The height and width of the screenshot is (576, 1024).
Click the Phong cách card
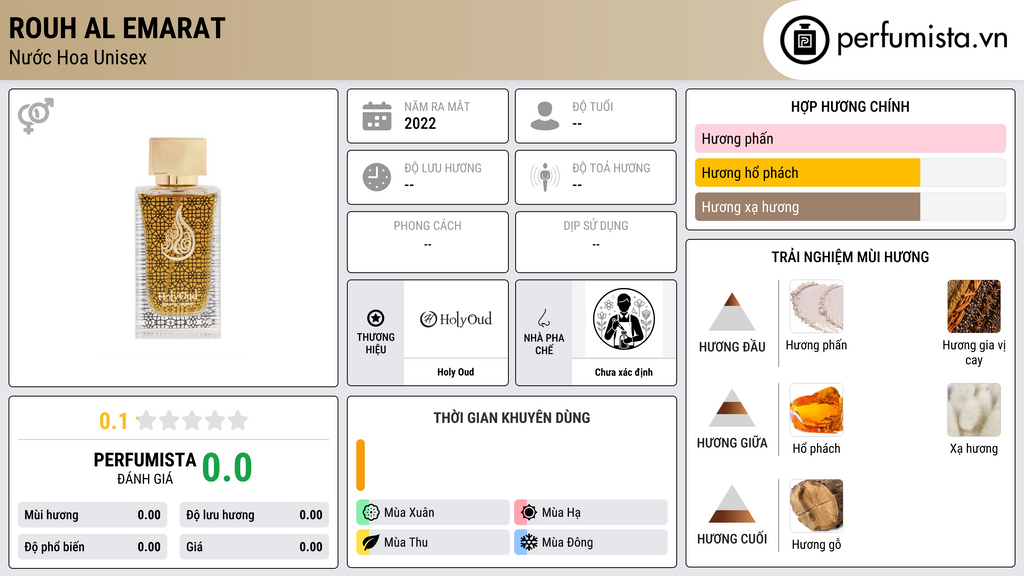point(428,242)
